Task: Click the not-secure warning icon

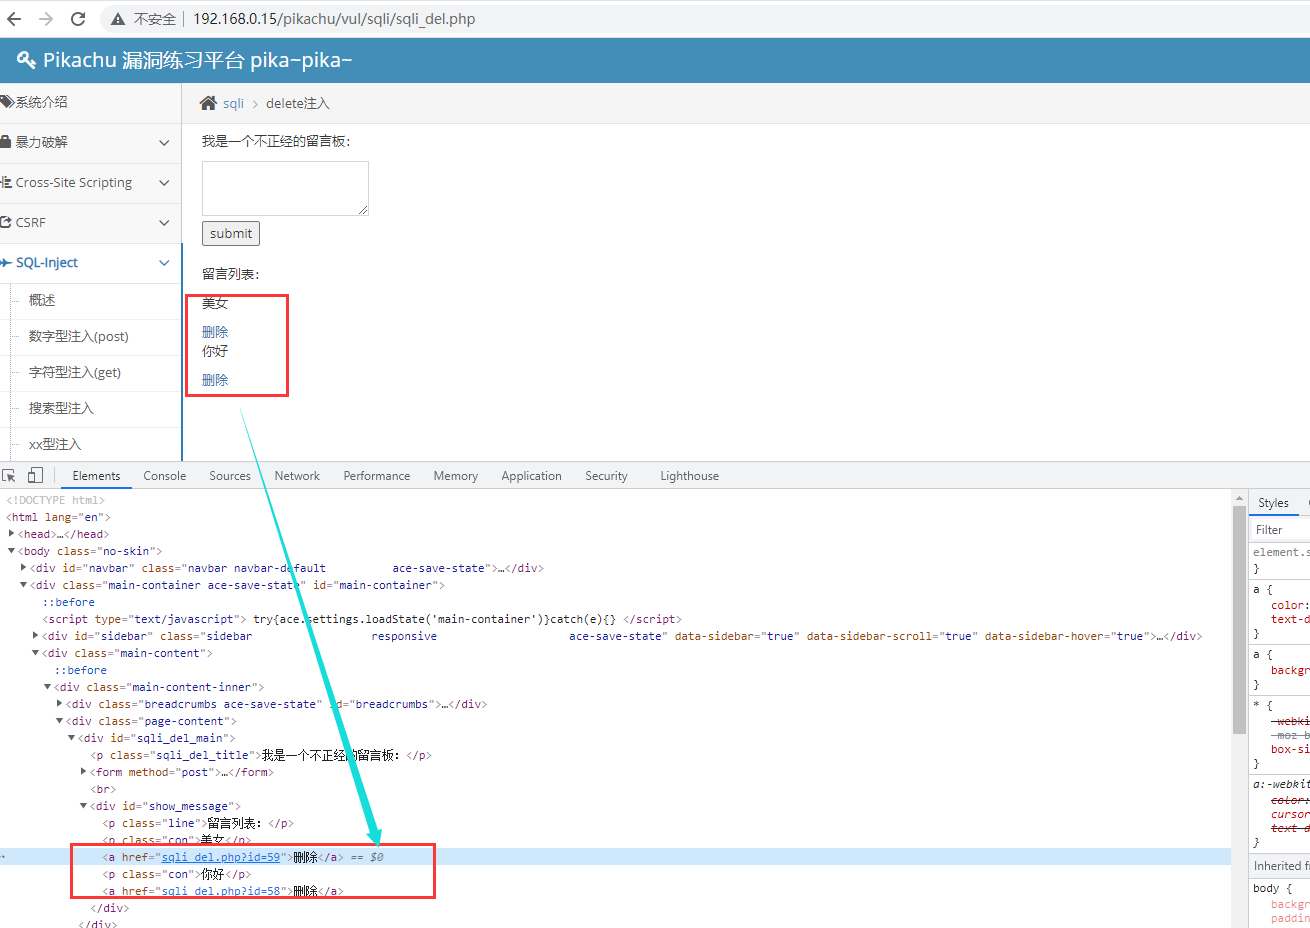Action: (118, 19)
